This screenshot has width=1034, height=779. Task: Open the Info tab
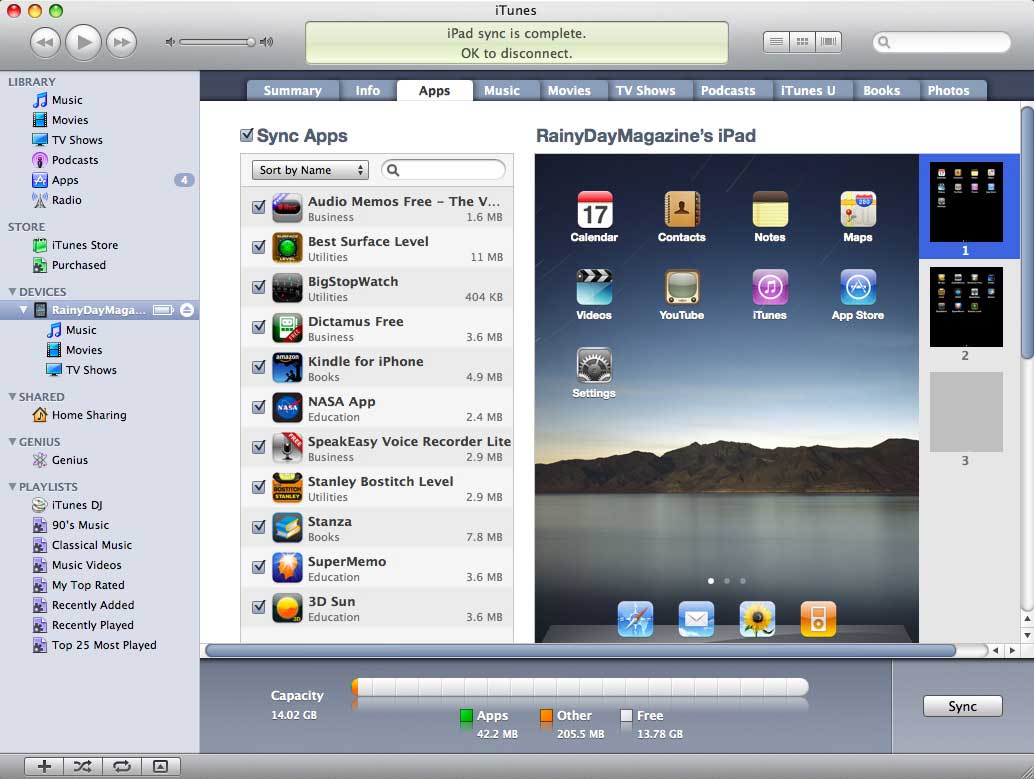point(367,90)
